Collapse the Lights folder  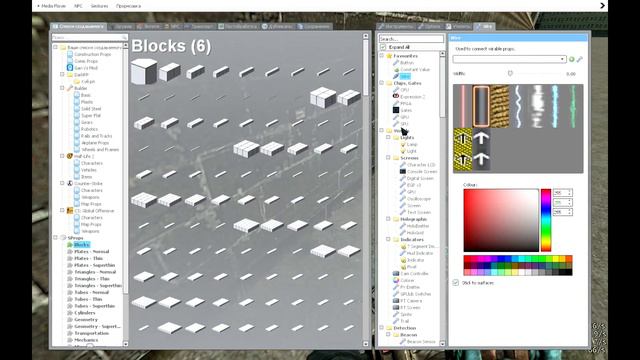389,138
